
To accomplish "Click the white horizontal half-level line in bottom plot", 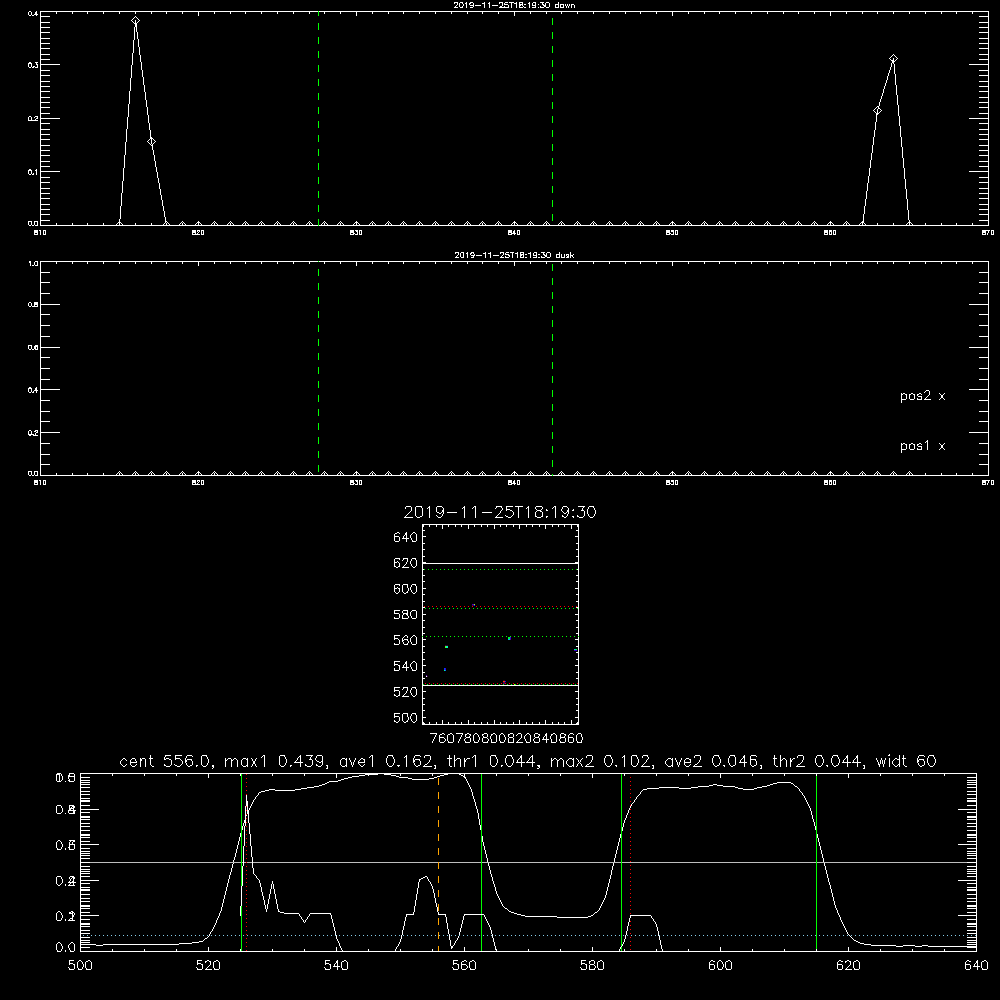I will coord(528,862).
